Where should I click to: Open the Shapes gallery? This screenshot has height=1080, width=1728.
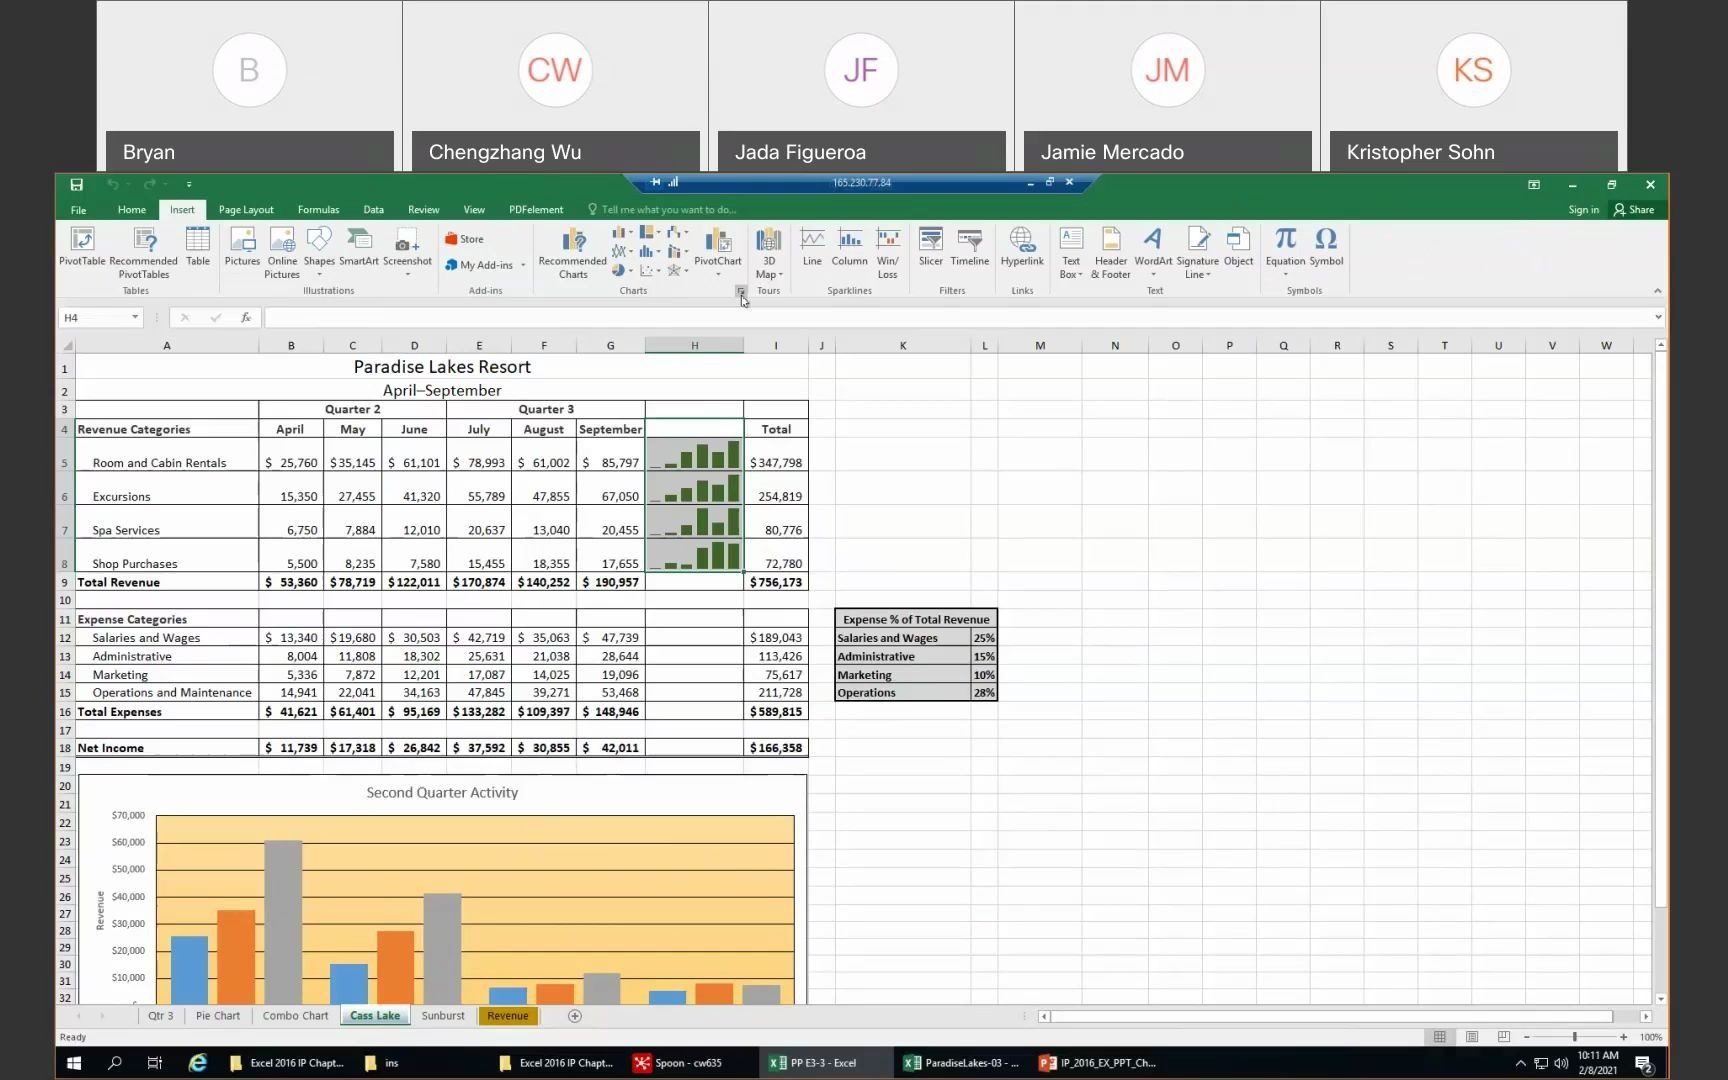(319, 253)
